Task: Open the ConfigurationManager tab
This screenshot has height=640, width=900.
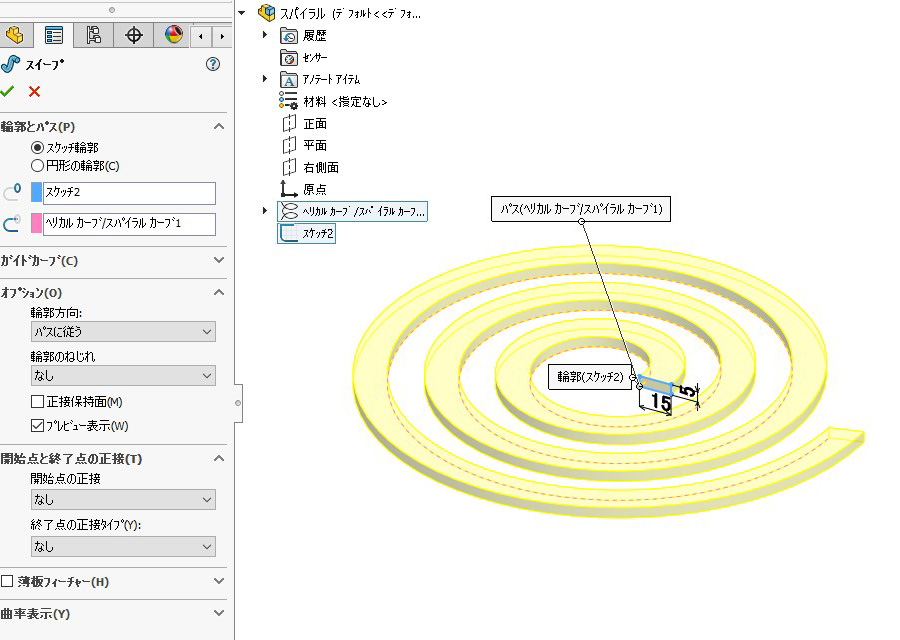Action: [x=94, y=36]
